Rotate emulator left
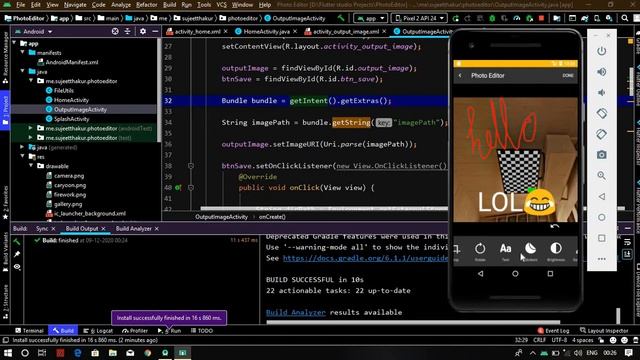Image resolution: width=640 pixels, height=360 pixels. pyautogui.click(x=602, y=113)
